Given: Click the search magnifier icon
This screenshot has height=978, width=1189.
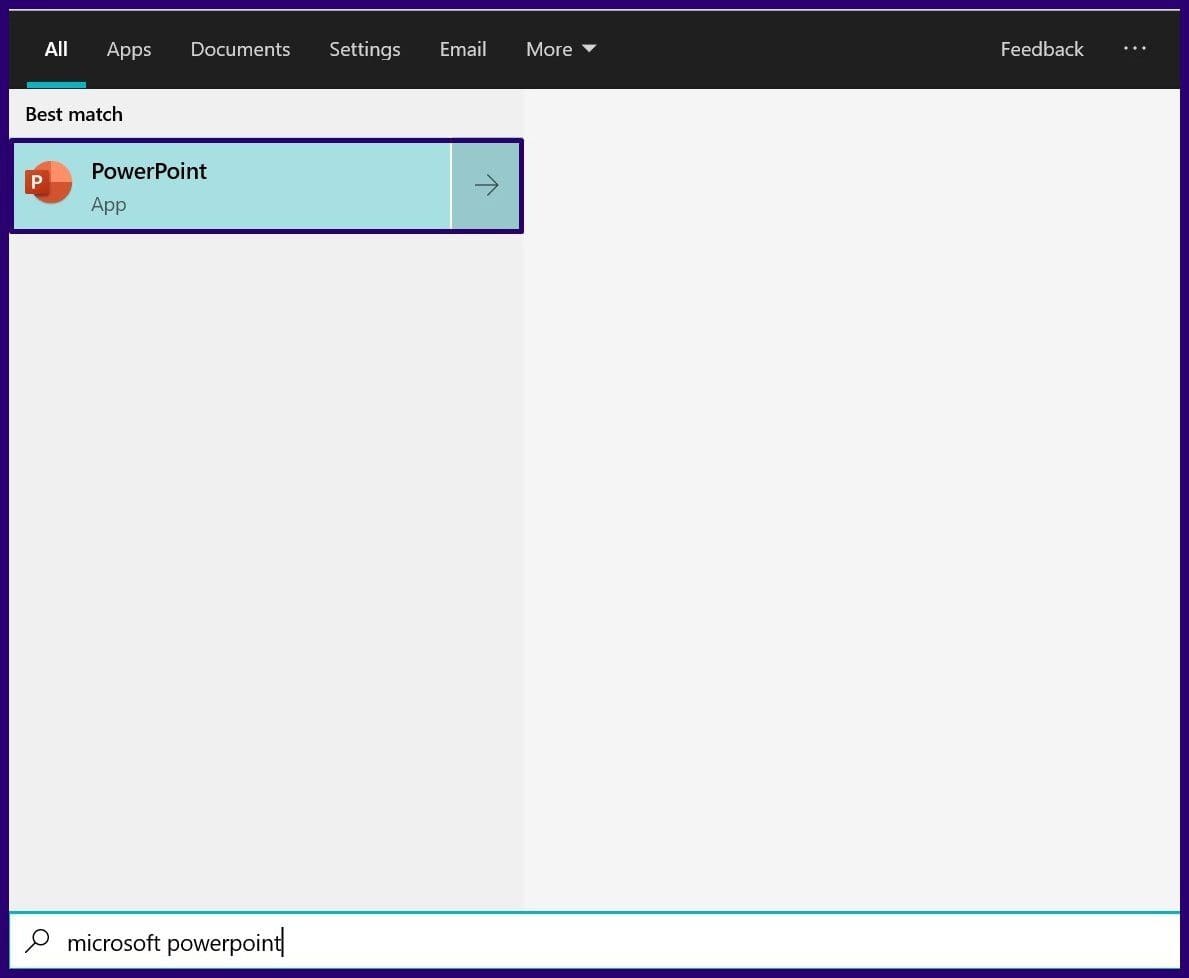Looking at the screenshot, I should pos(37,942).
